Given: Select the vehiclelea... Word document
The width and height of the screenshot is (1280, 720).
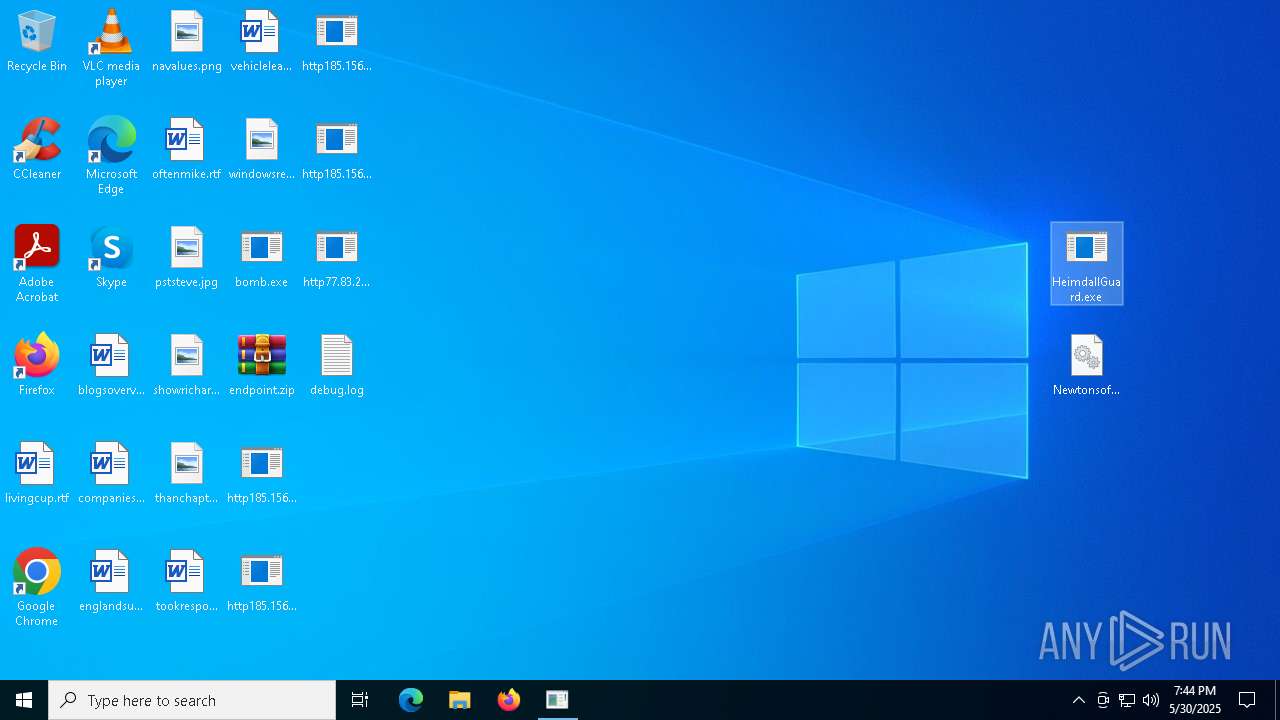Looking at the screenshot, I should pos(261,42).
